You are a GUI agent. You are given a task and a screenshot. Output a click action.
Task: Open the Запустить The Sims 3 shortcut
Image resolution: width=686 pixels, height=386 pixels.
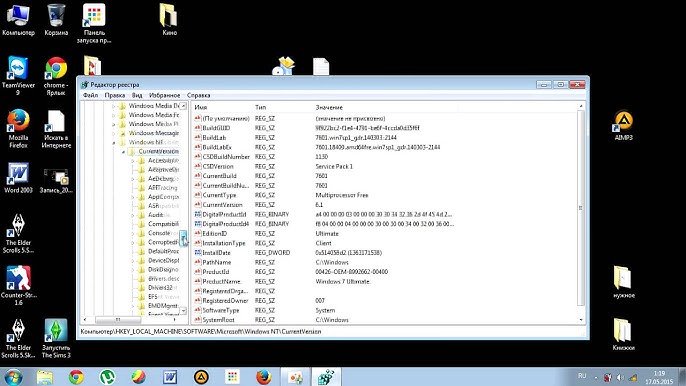pyautogui.click(x=56, y=338)
